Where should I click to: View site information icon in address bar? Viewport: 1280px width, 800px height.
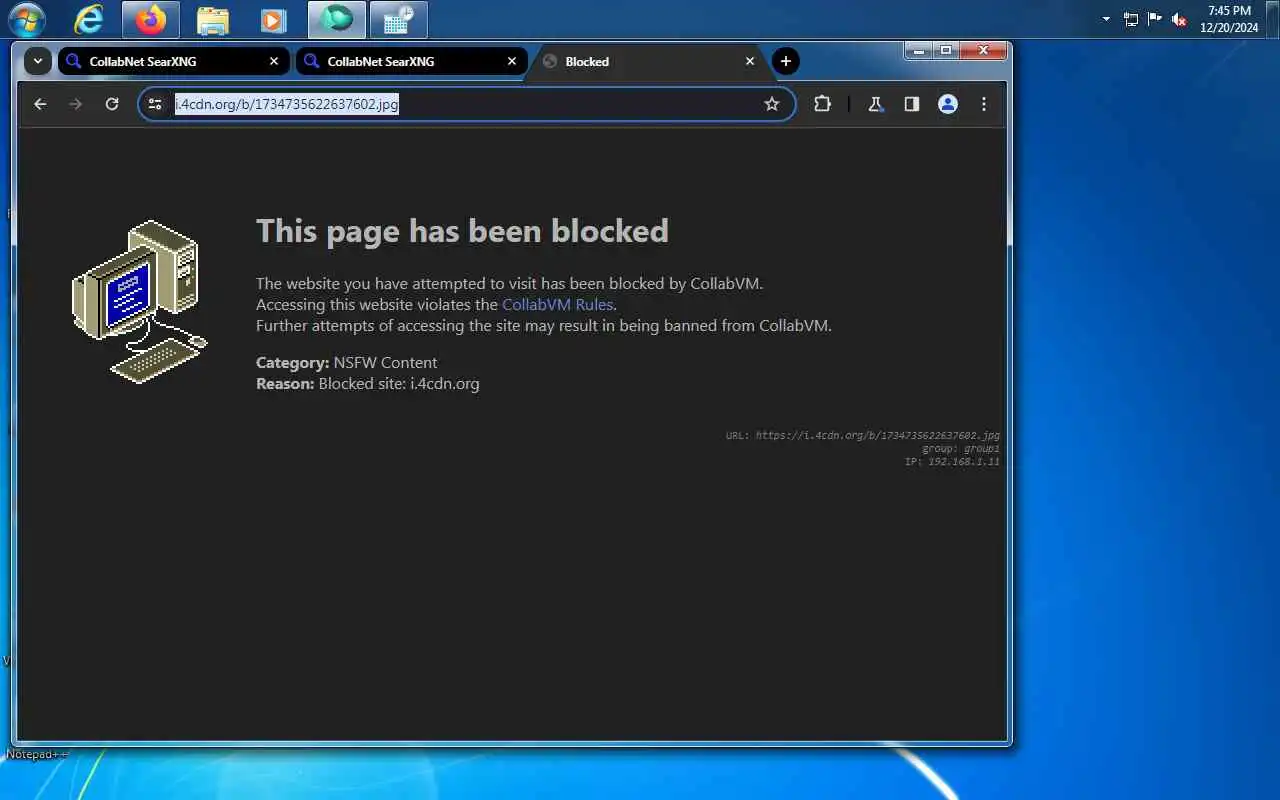pyautogui.click(x=155, y=104)
